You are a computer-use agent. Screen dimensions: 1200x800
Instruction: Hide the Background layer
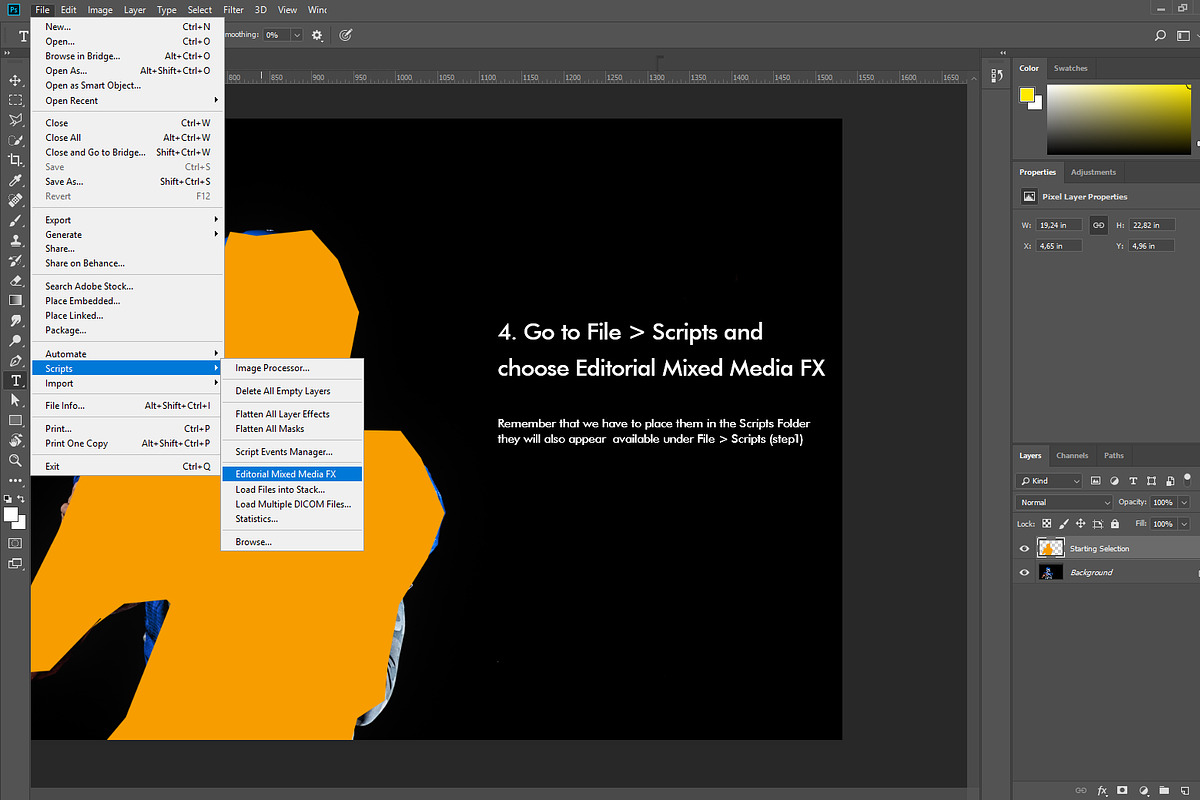(1024, 572)
